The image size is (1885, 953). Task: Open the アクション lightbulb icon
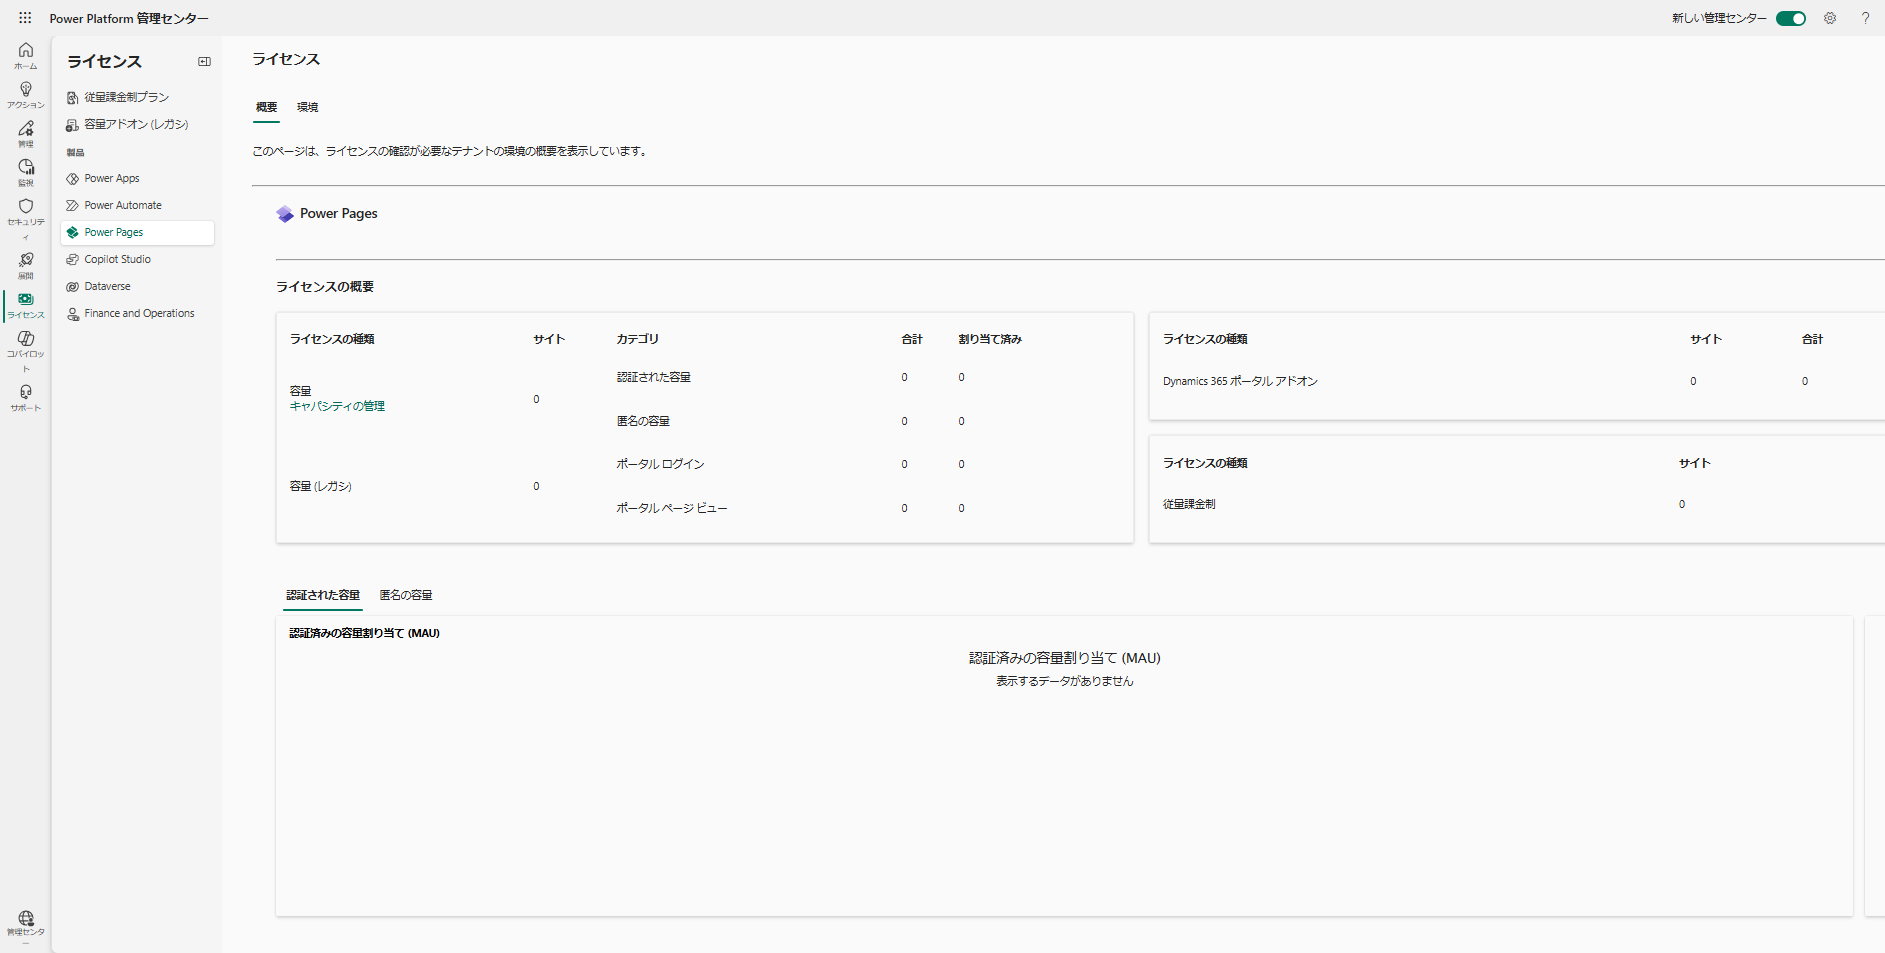pyautogui.click(x=26, y=95)
